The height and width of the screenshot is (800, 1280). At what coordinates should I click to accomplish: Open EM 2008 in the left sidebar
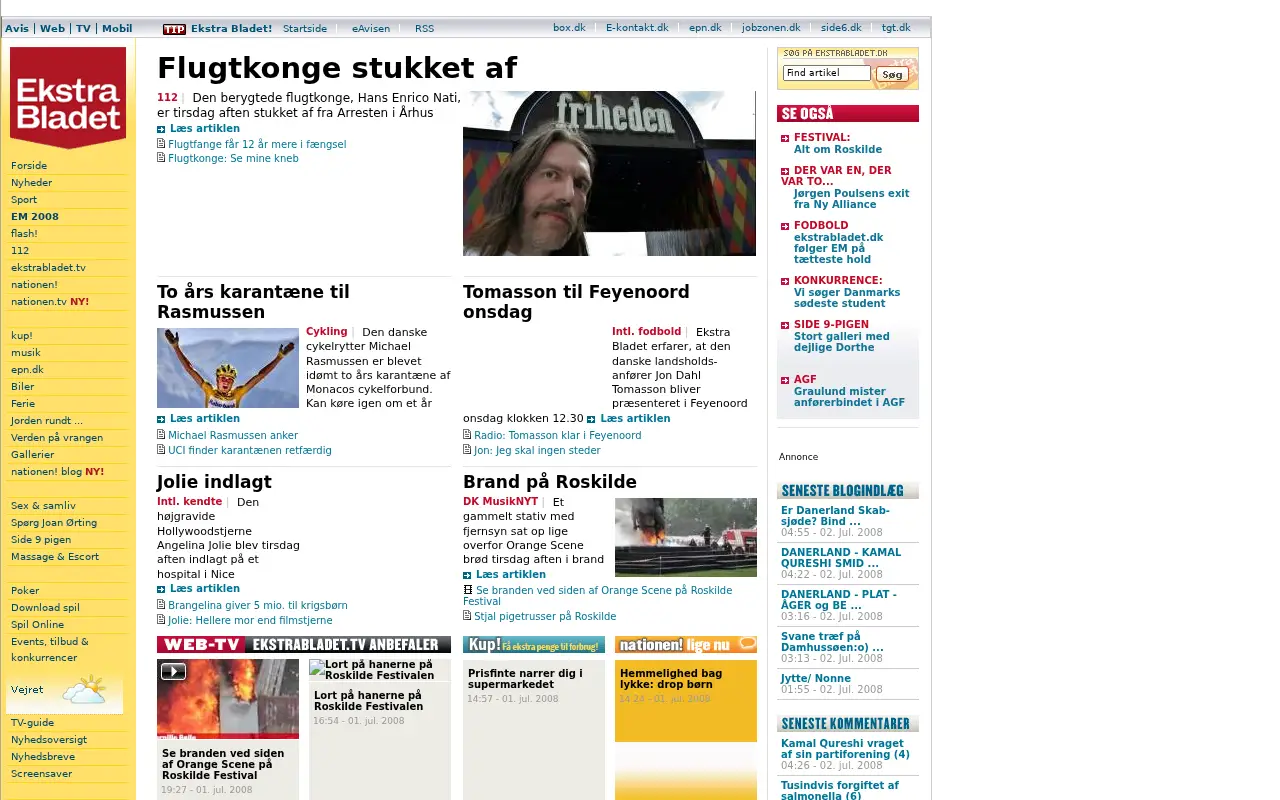coord(35,217)
